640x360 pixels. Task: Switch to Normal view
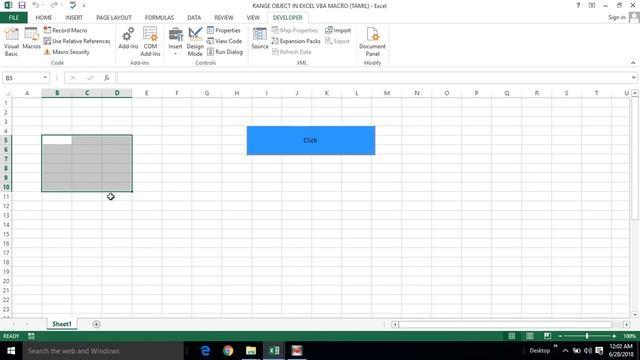click(x=511, y=336)
